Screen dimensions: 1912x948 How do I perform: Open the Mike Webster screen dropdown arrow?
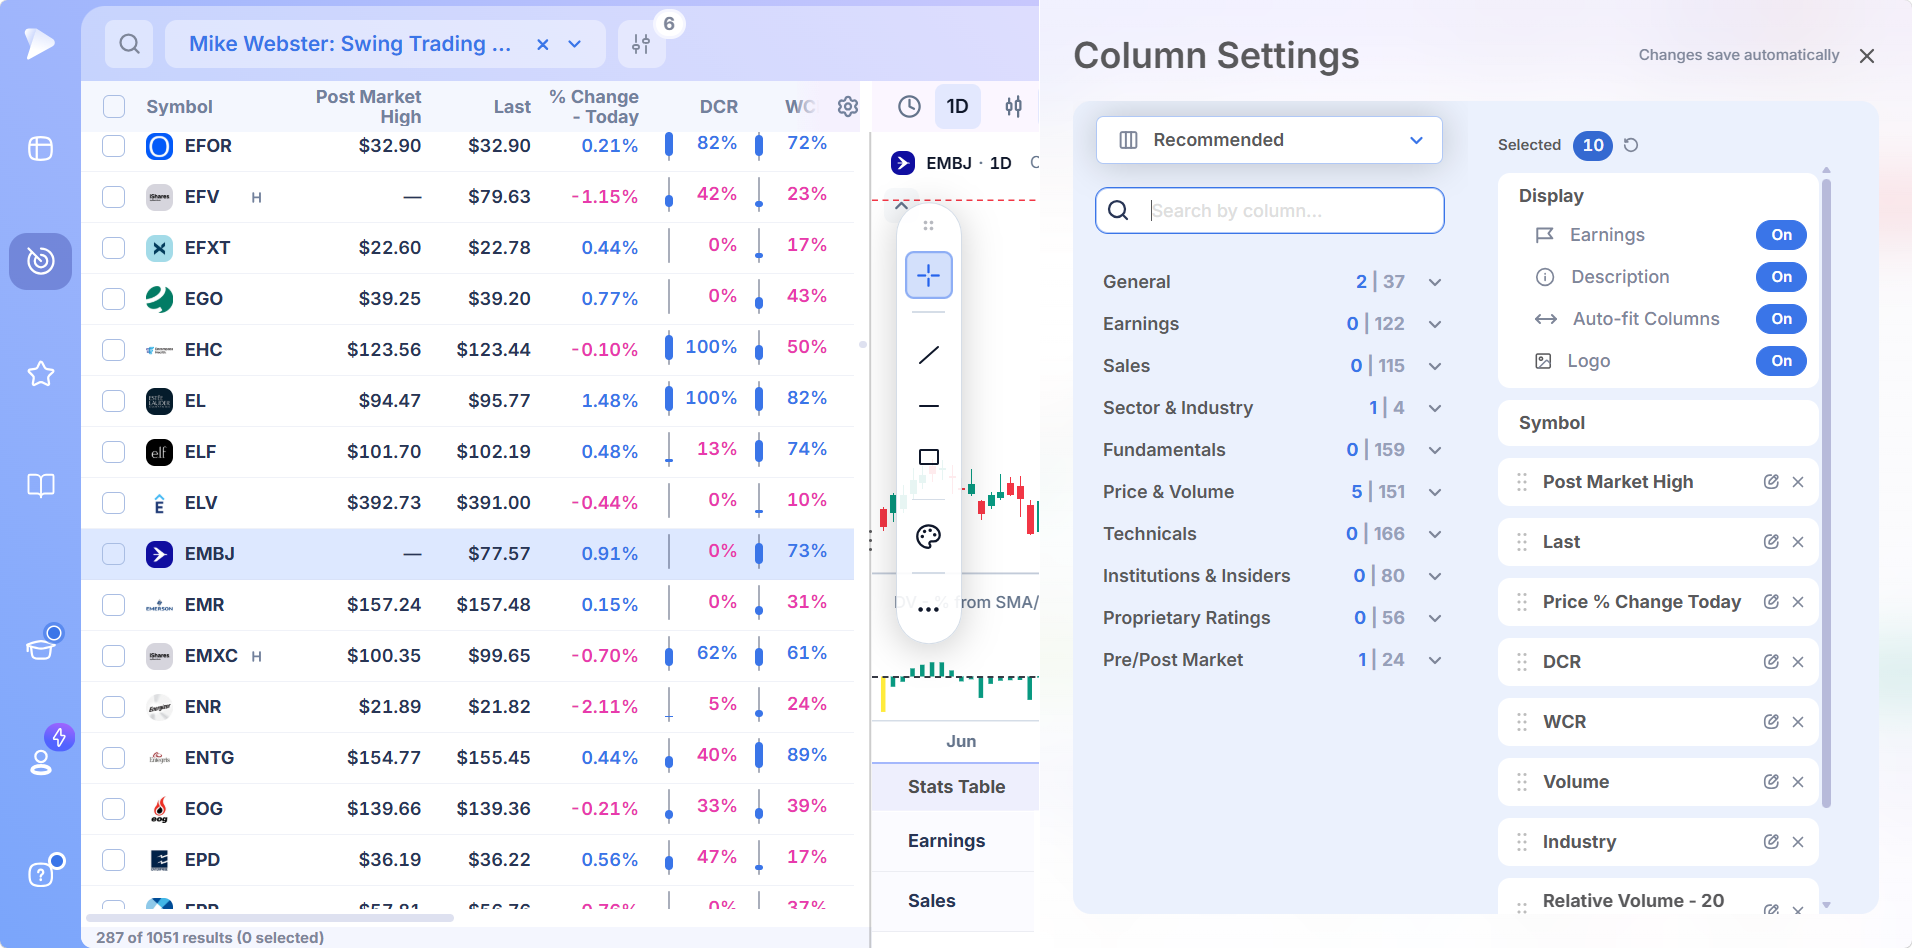point(575,44)
